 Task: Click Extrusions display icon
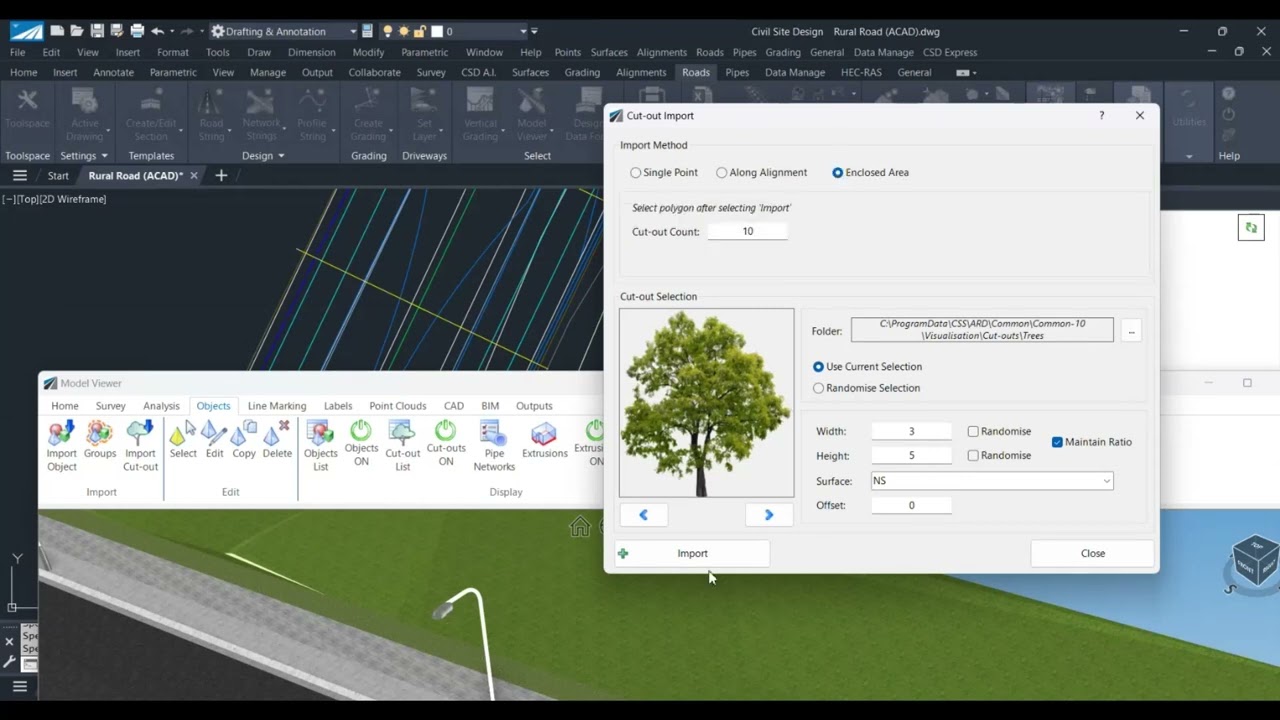pos(544,440)
